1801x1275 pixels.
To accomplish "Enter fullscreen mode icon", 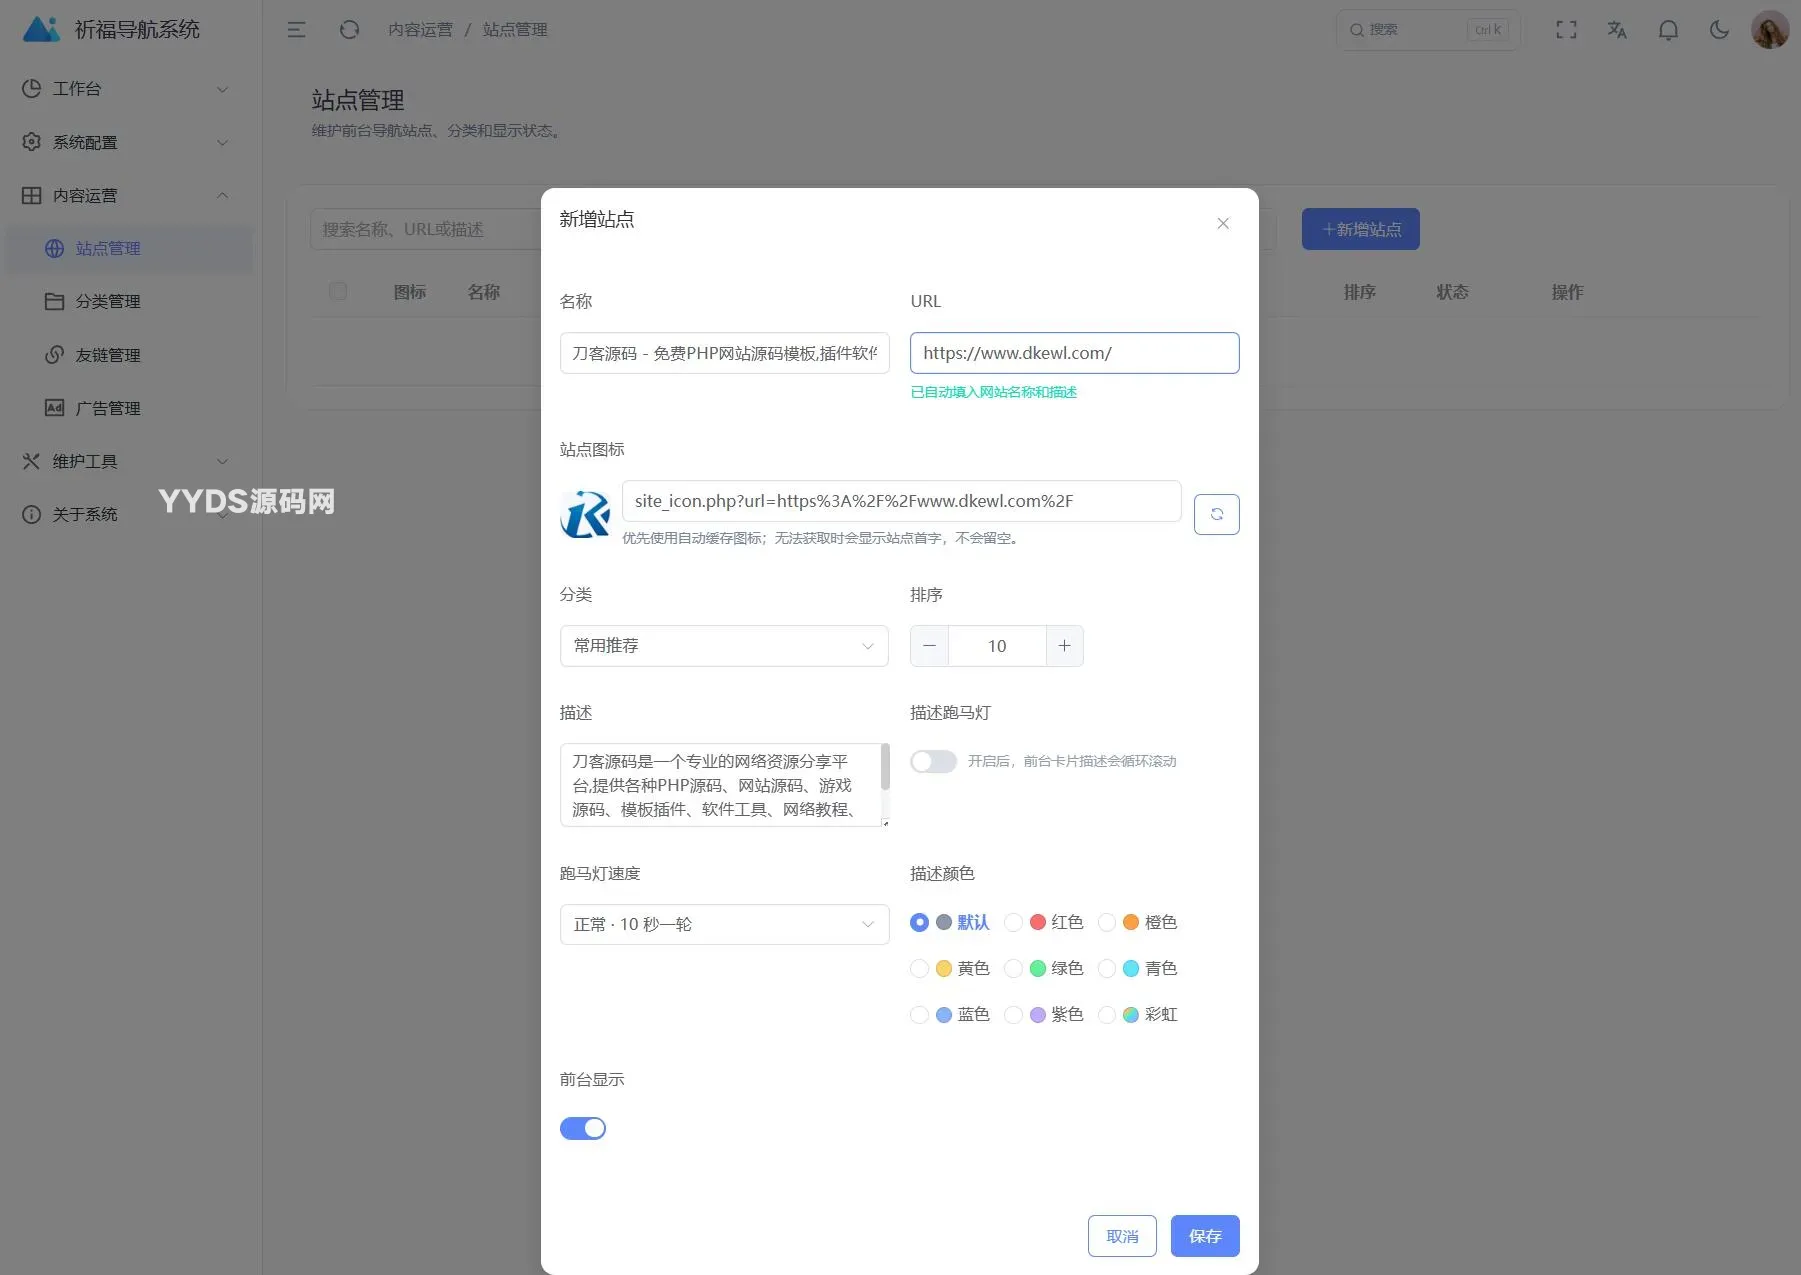I will click(x=1566, y=30).
